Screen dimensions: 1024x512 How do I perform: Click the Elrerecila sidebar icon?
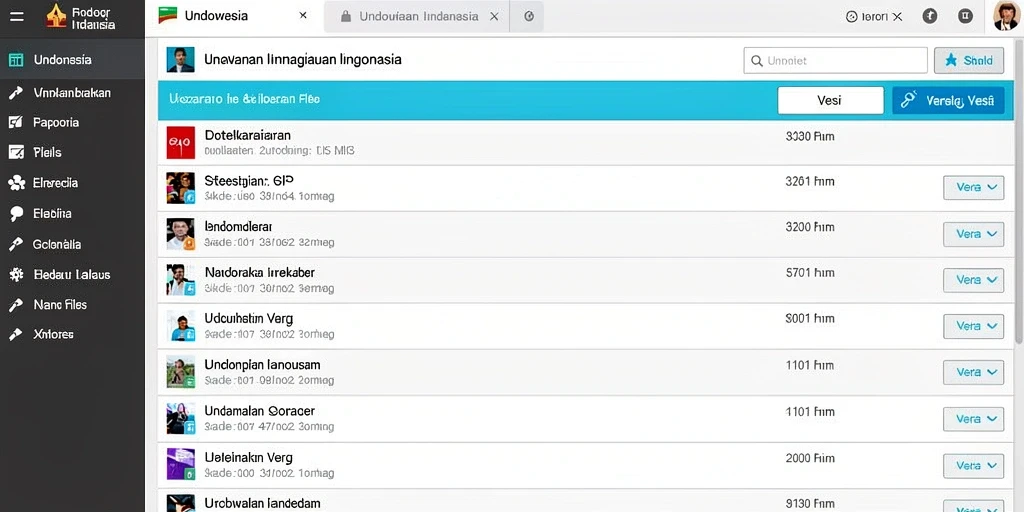click(x=16, y=183)
